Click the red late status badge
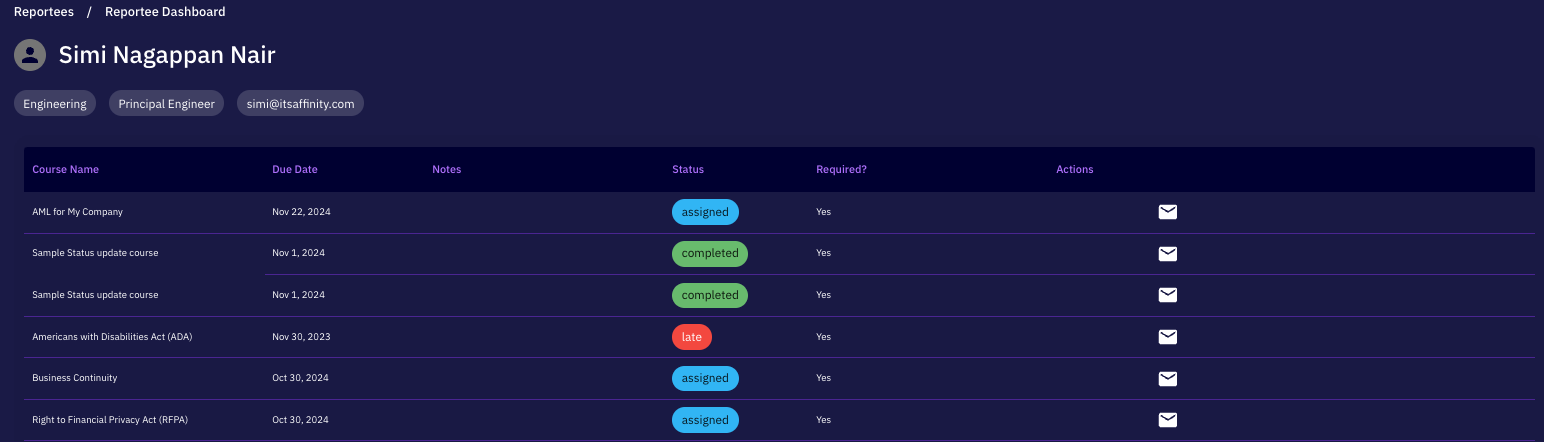Viewport: 1544px width, 442px height. [691, 337]
